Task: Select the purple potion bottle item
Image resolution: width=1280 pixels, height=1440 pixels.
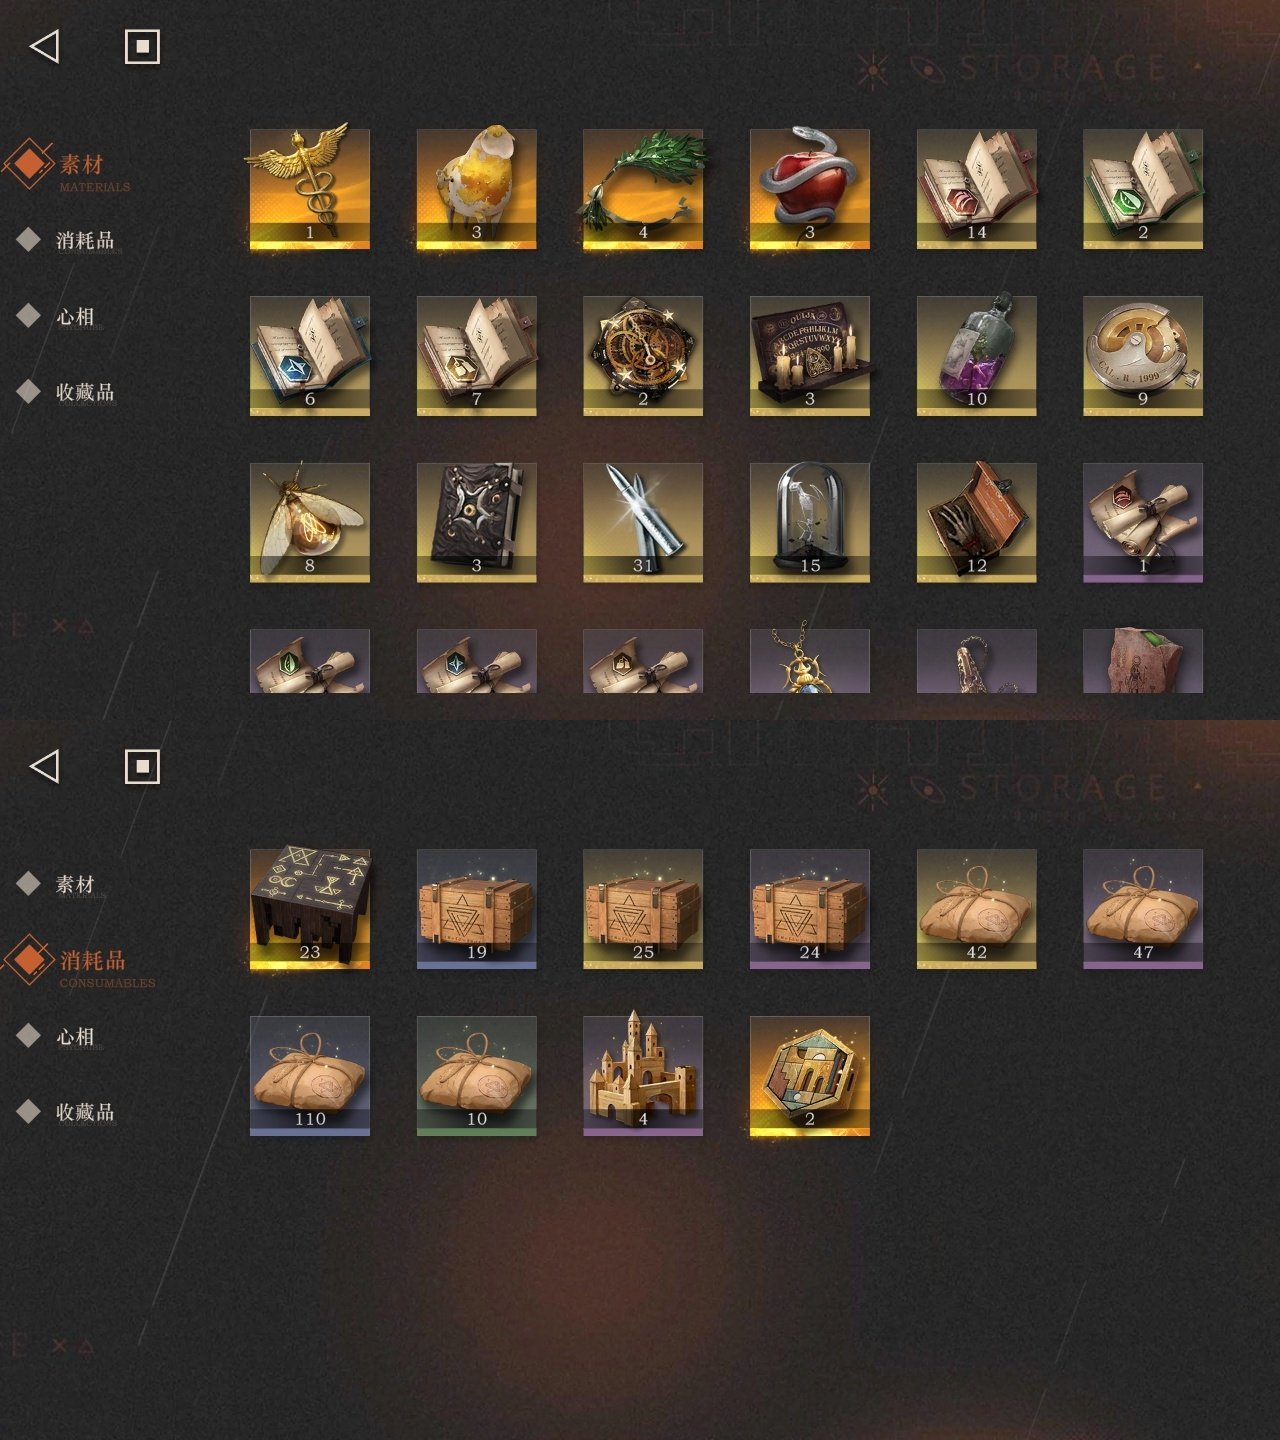Action: (977, 356)
